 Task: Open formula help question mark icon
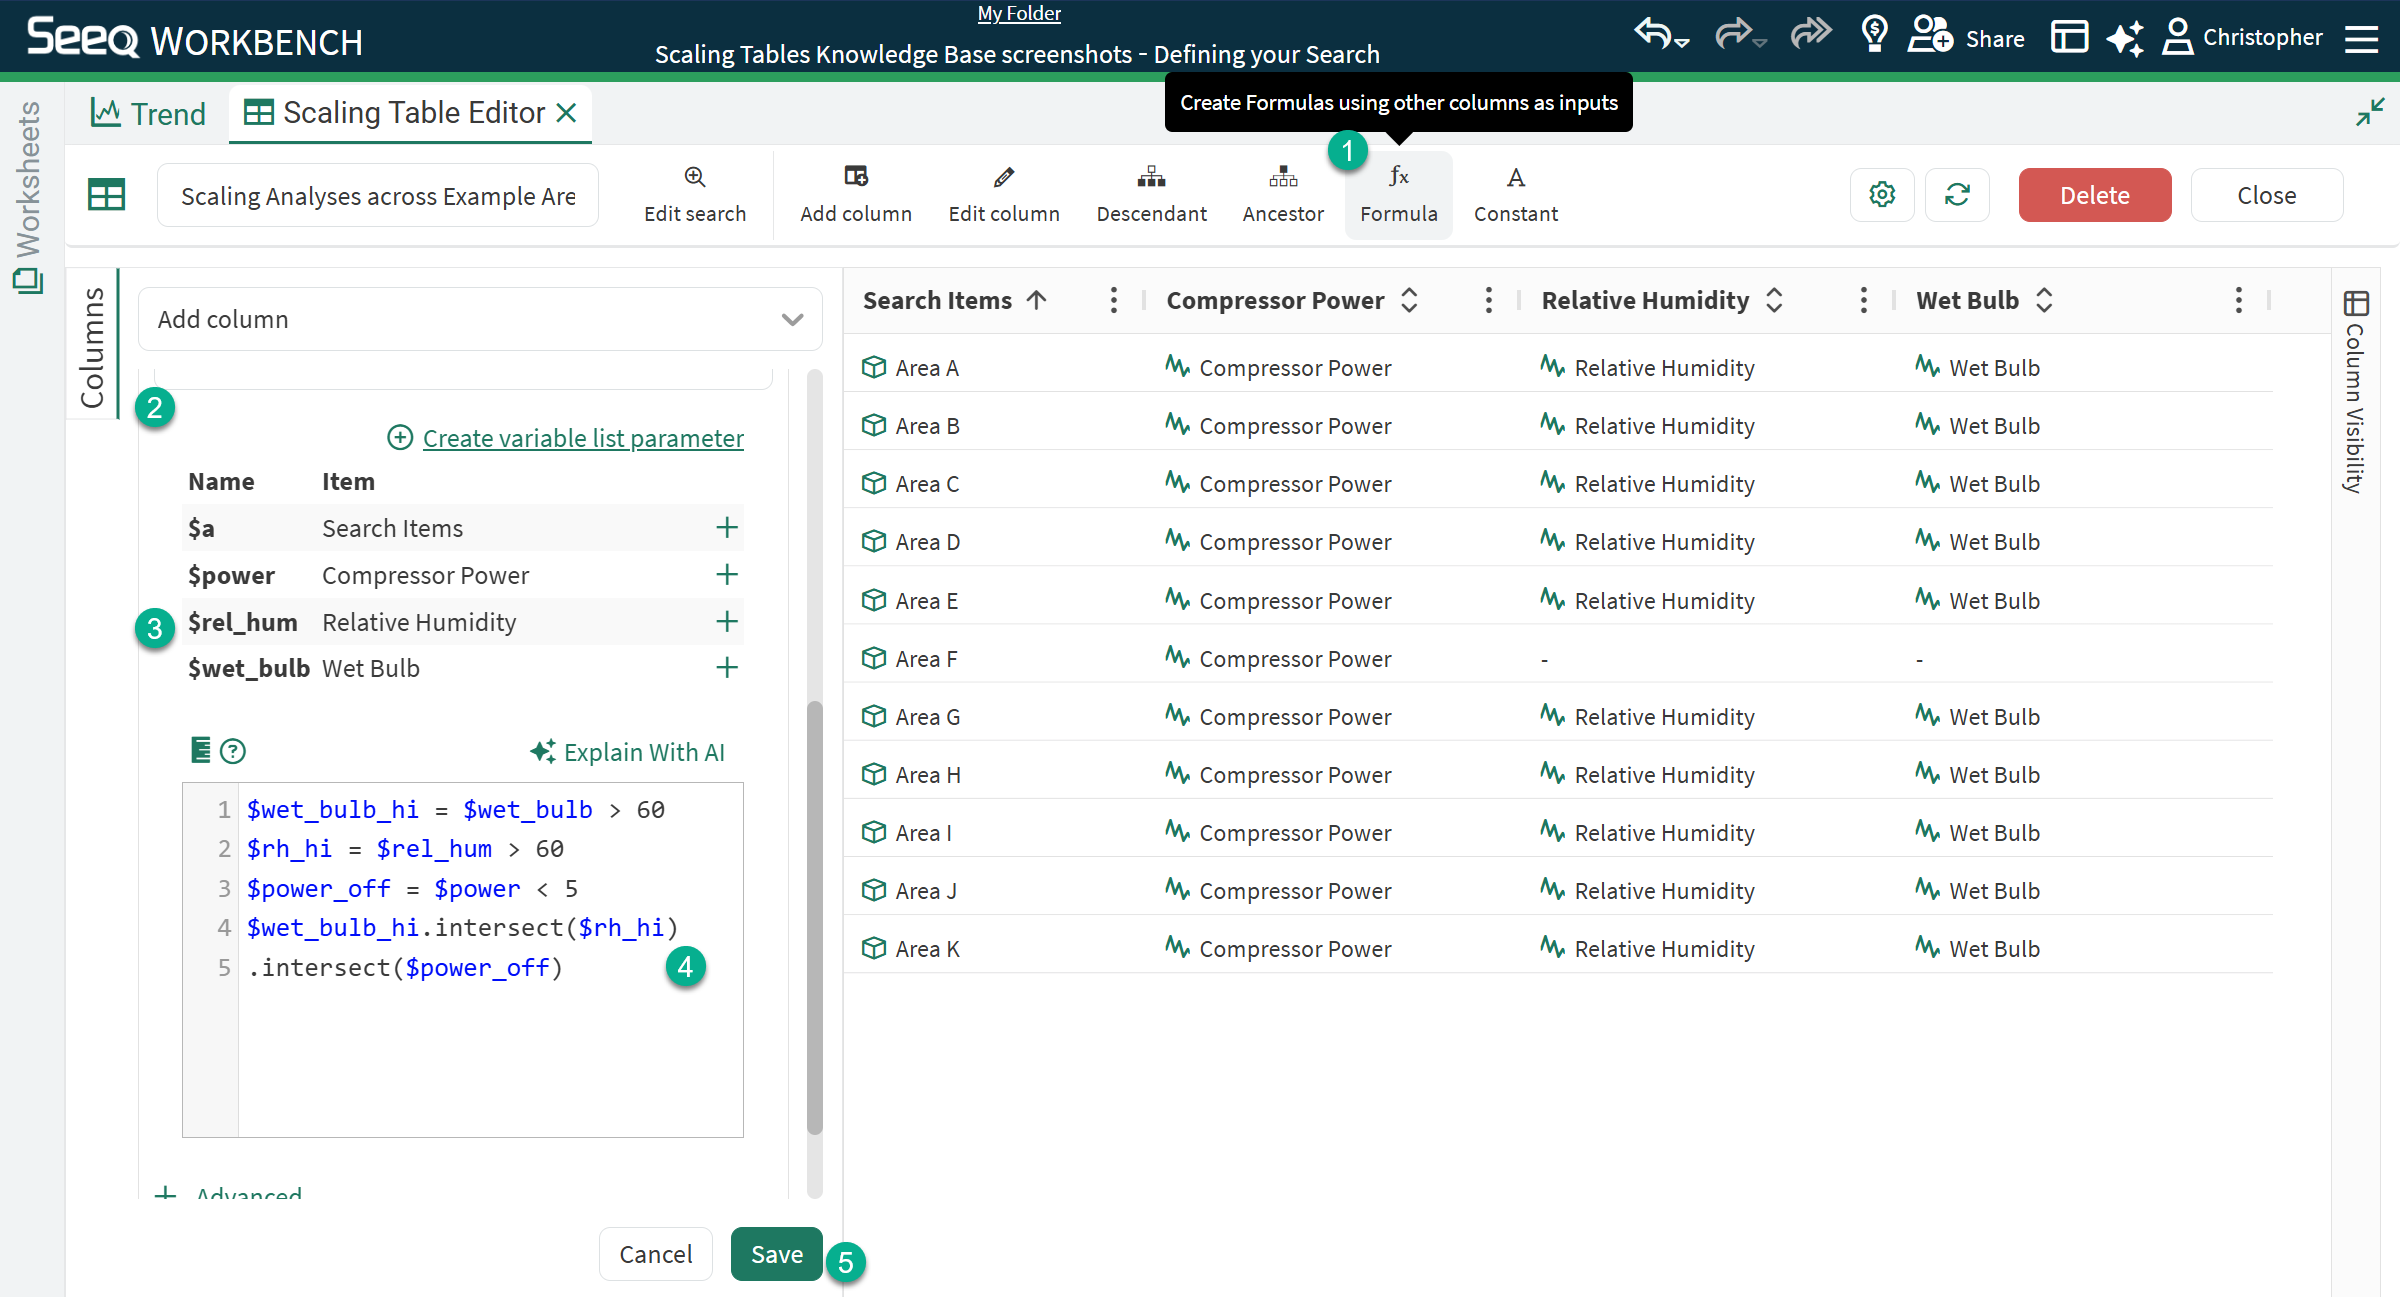point(233,751)
